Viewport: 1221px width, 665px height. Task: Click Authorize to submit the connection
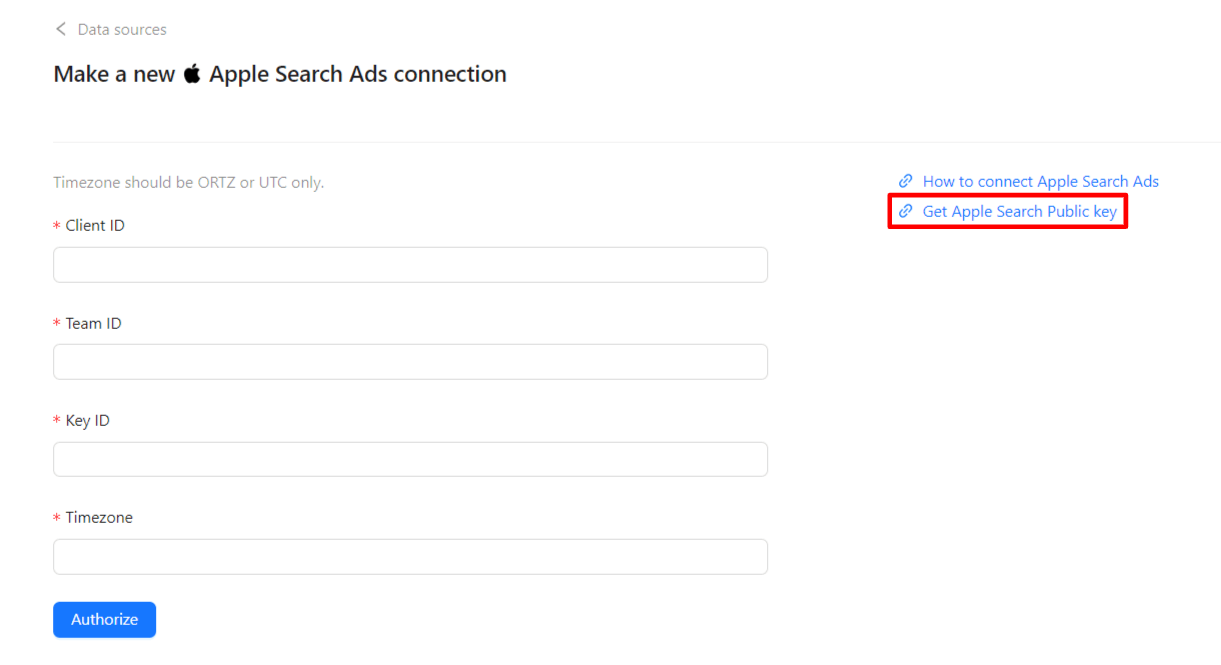click(104, 619)
